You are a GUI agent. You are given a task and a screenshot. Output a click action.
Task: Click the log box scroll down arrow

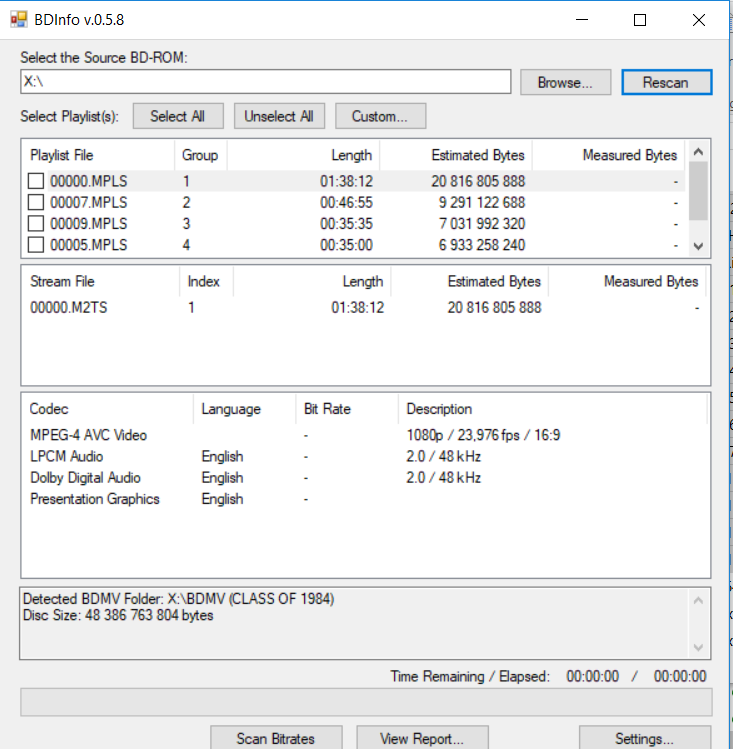point(698,648)
